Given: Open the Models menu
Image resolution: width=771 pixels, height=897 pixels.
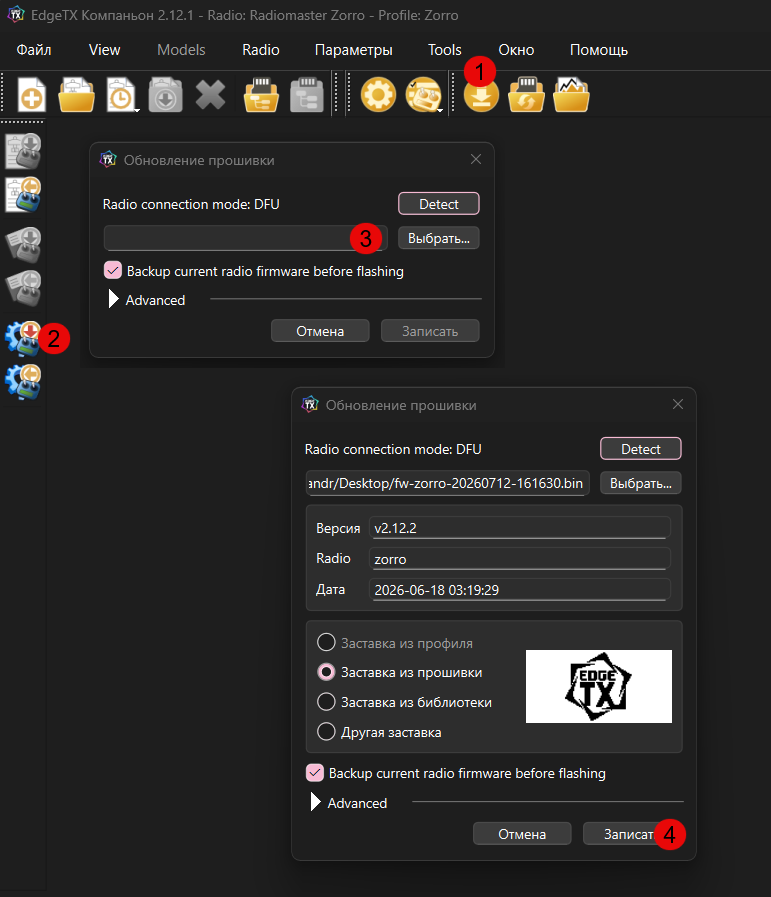Looking at the screenshot, I should click(x=181, y=50).
